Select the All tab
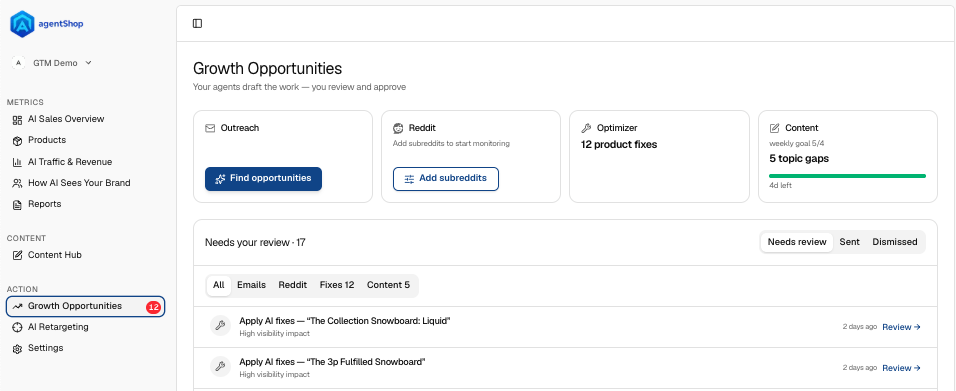 [x=219, y=285]
